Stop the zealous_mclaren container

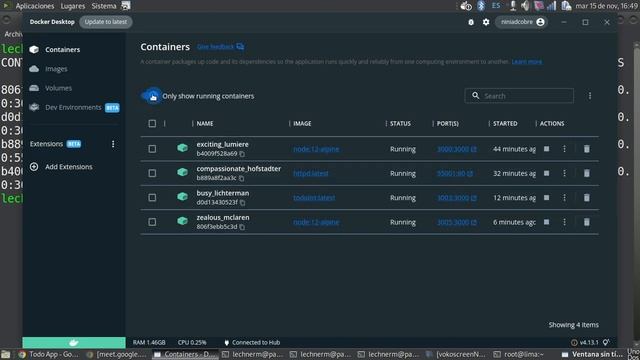pyautogui.click(x=547, y=222)
